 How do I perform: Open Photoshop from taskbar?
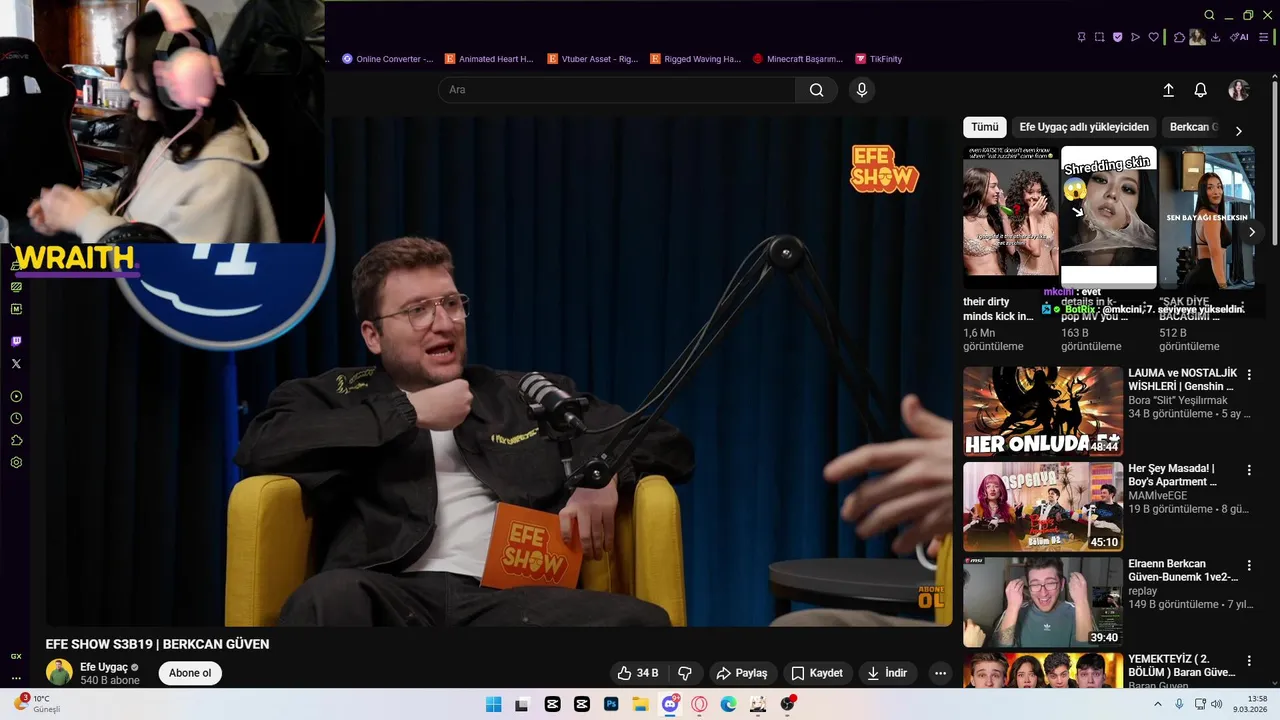(611, 704)
